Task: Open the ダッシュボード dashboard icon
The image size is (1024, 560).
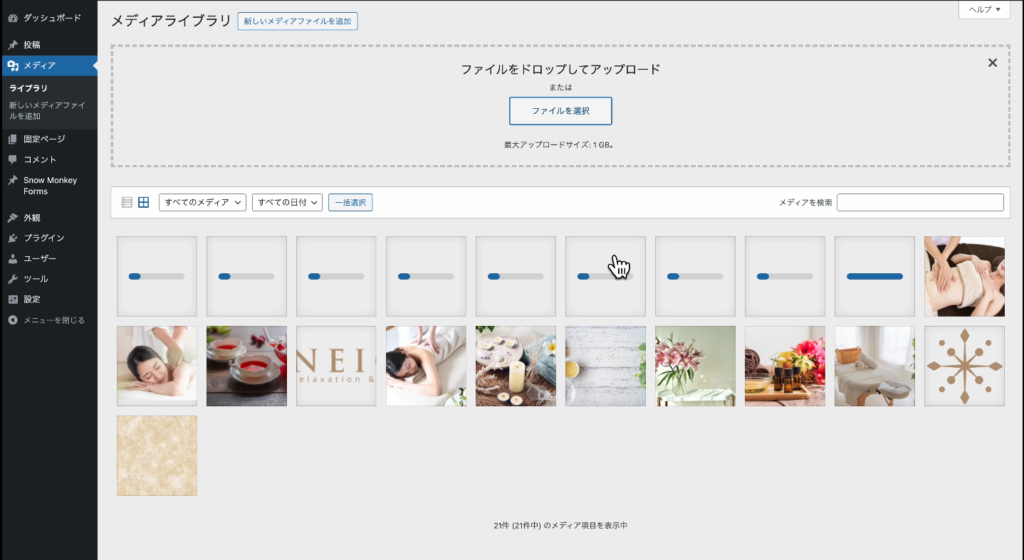Action: [12, 18]
